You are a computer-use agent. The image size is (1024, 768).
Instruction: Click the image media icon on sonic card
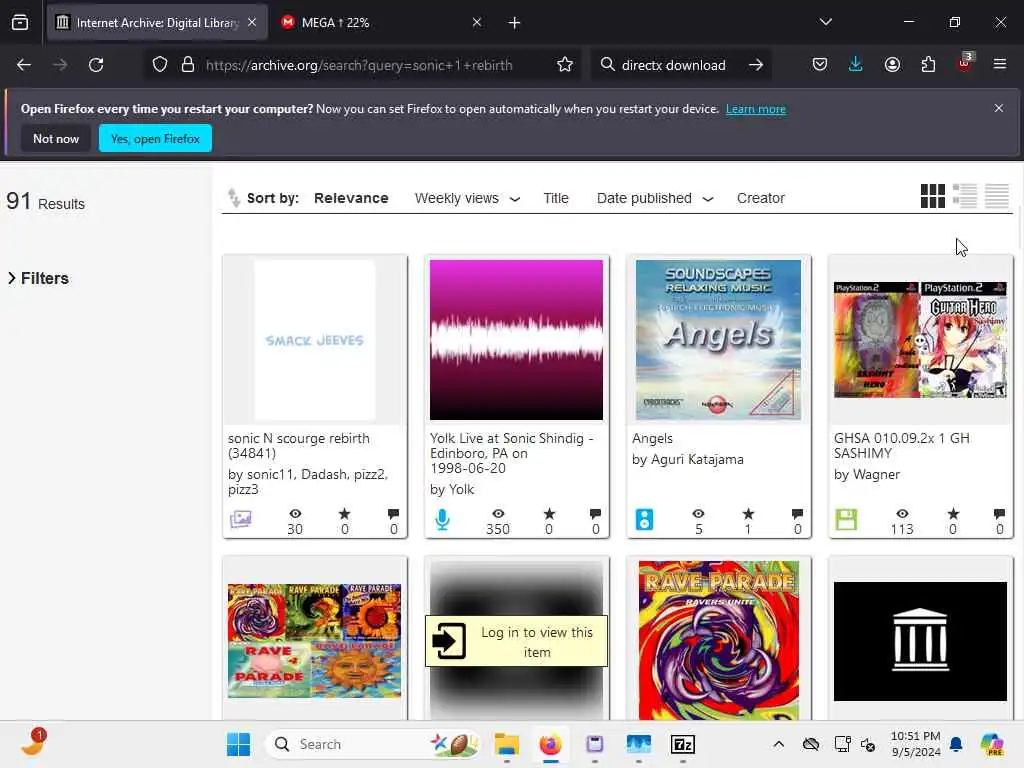[240, 520]
